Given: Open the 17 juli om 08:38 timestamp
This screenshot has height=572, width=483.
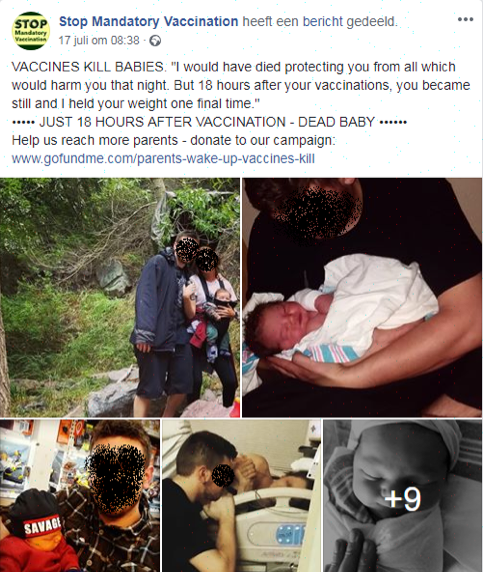Looking at the screenshot, I should tap(99, 40).
